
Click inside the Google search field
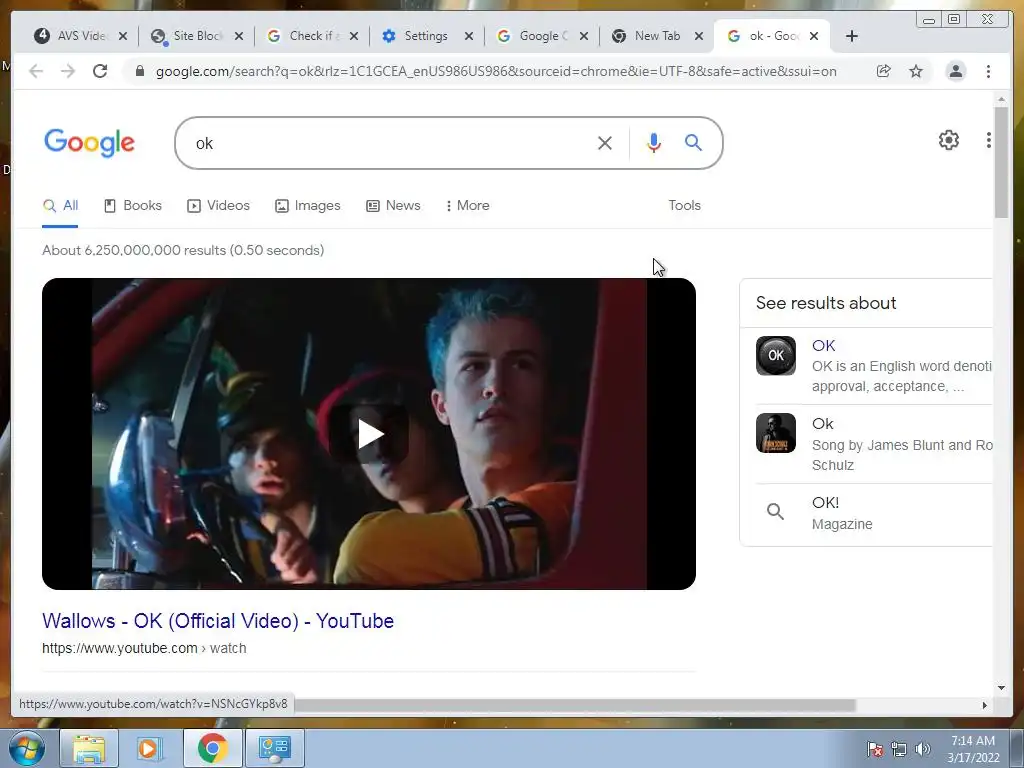coord(392,143)
